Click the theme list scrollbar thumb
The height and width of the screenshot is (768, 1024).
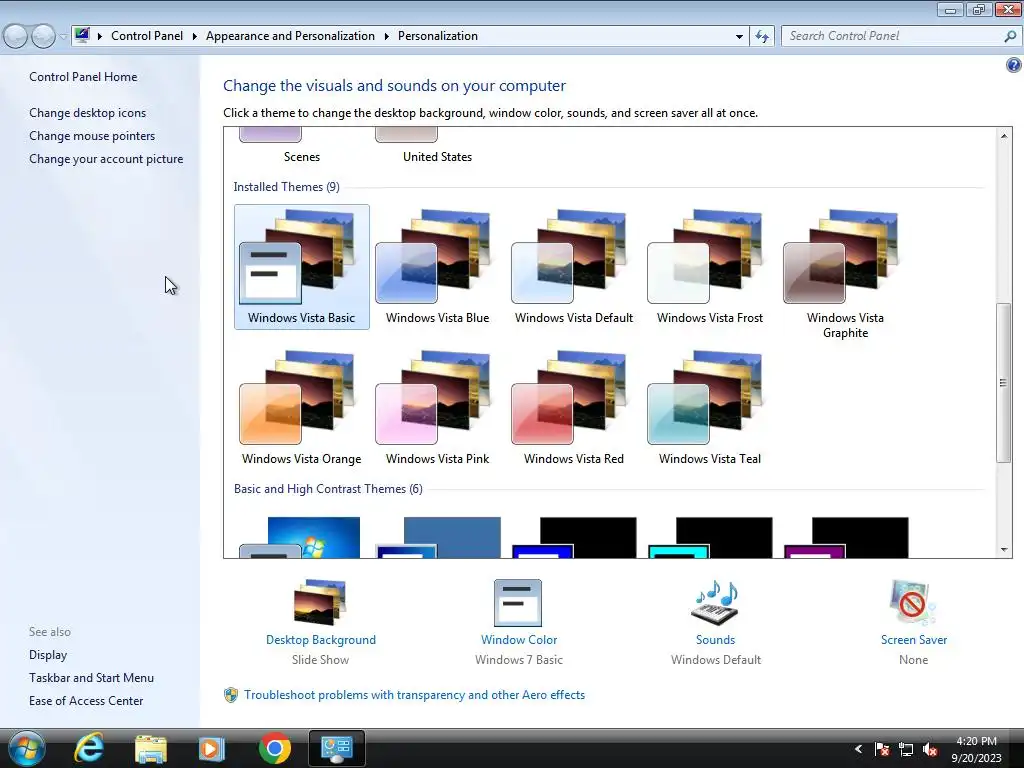pyautogui.click(x=1003, y=383)
